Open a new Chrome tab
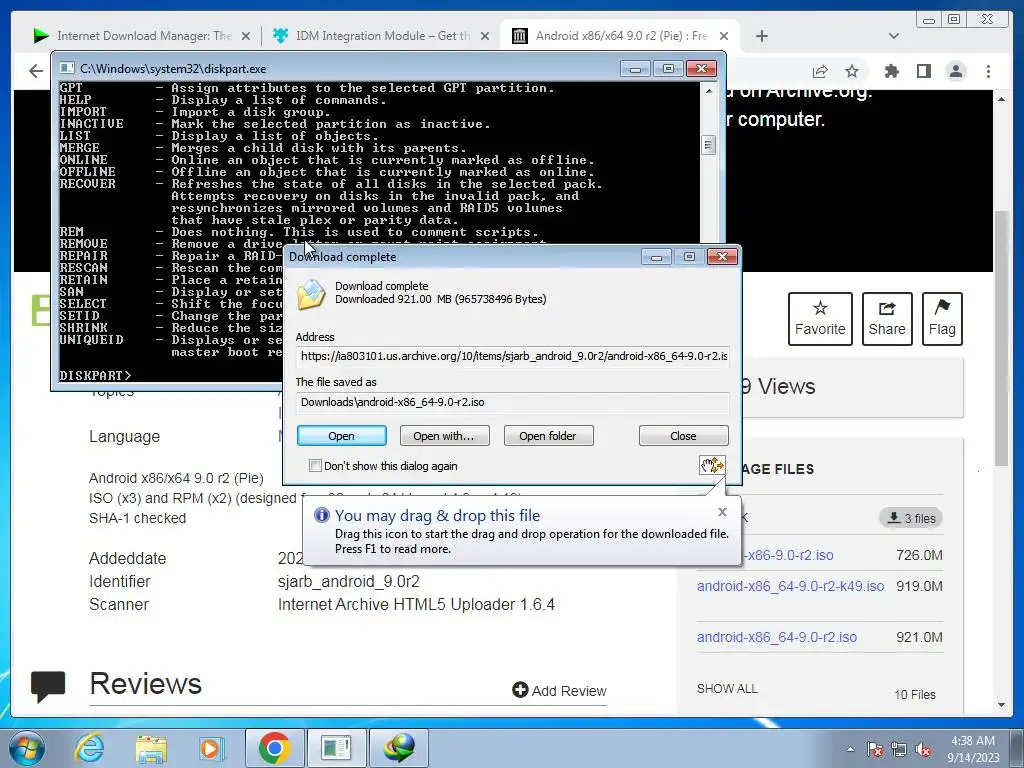1024x768 pixels. coord(761,36)
